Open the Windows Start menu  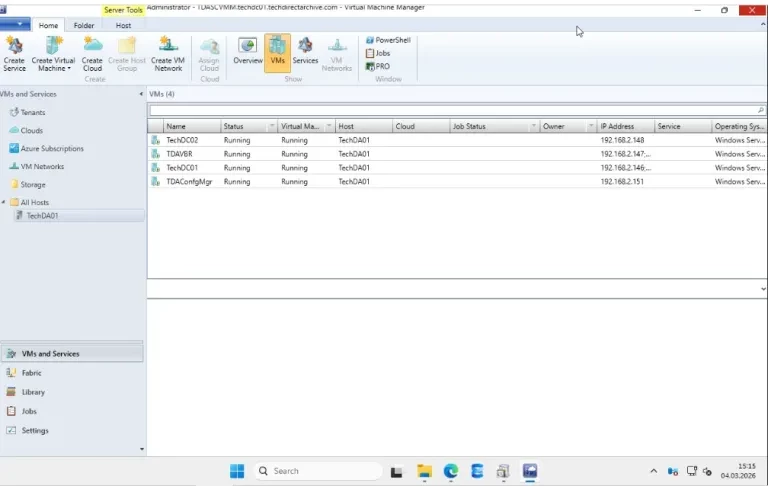coord(237,471)
